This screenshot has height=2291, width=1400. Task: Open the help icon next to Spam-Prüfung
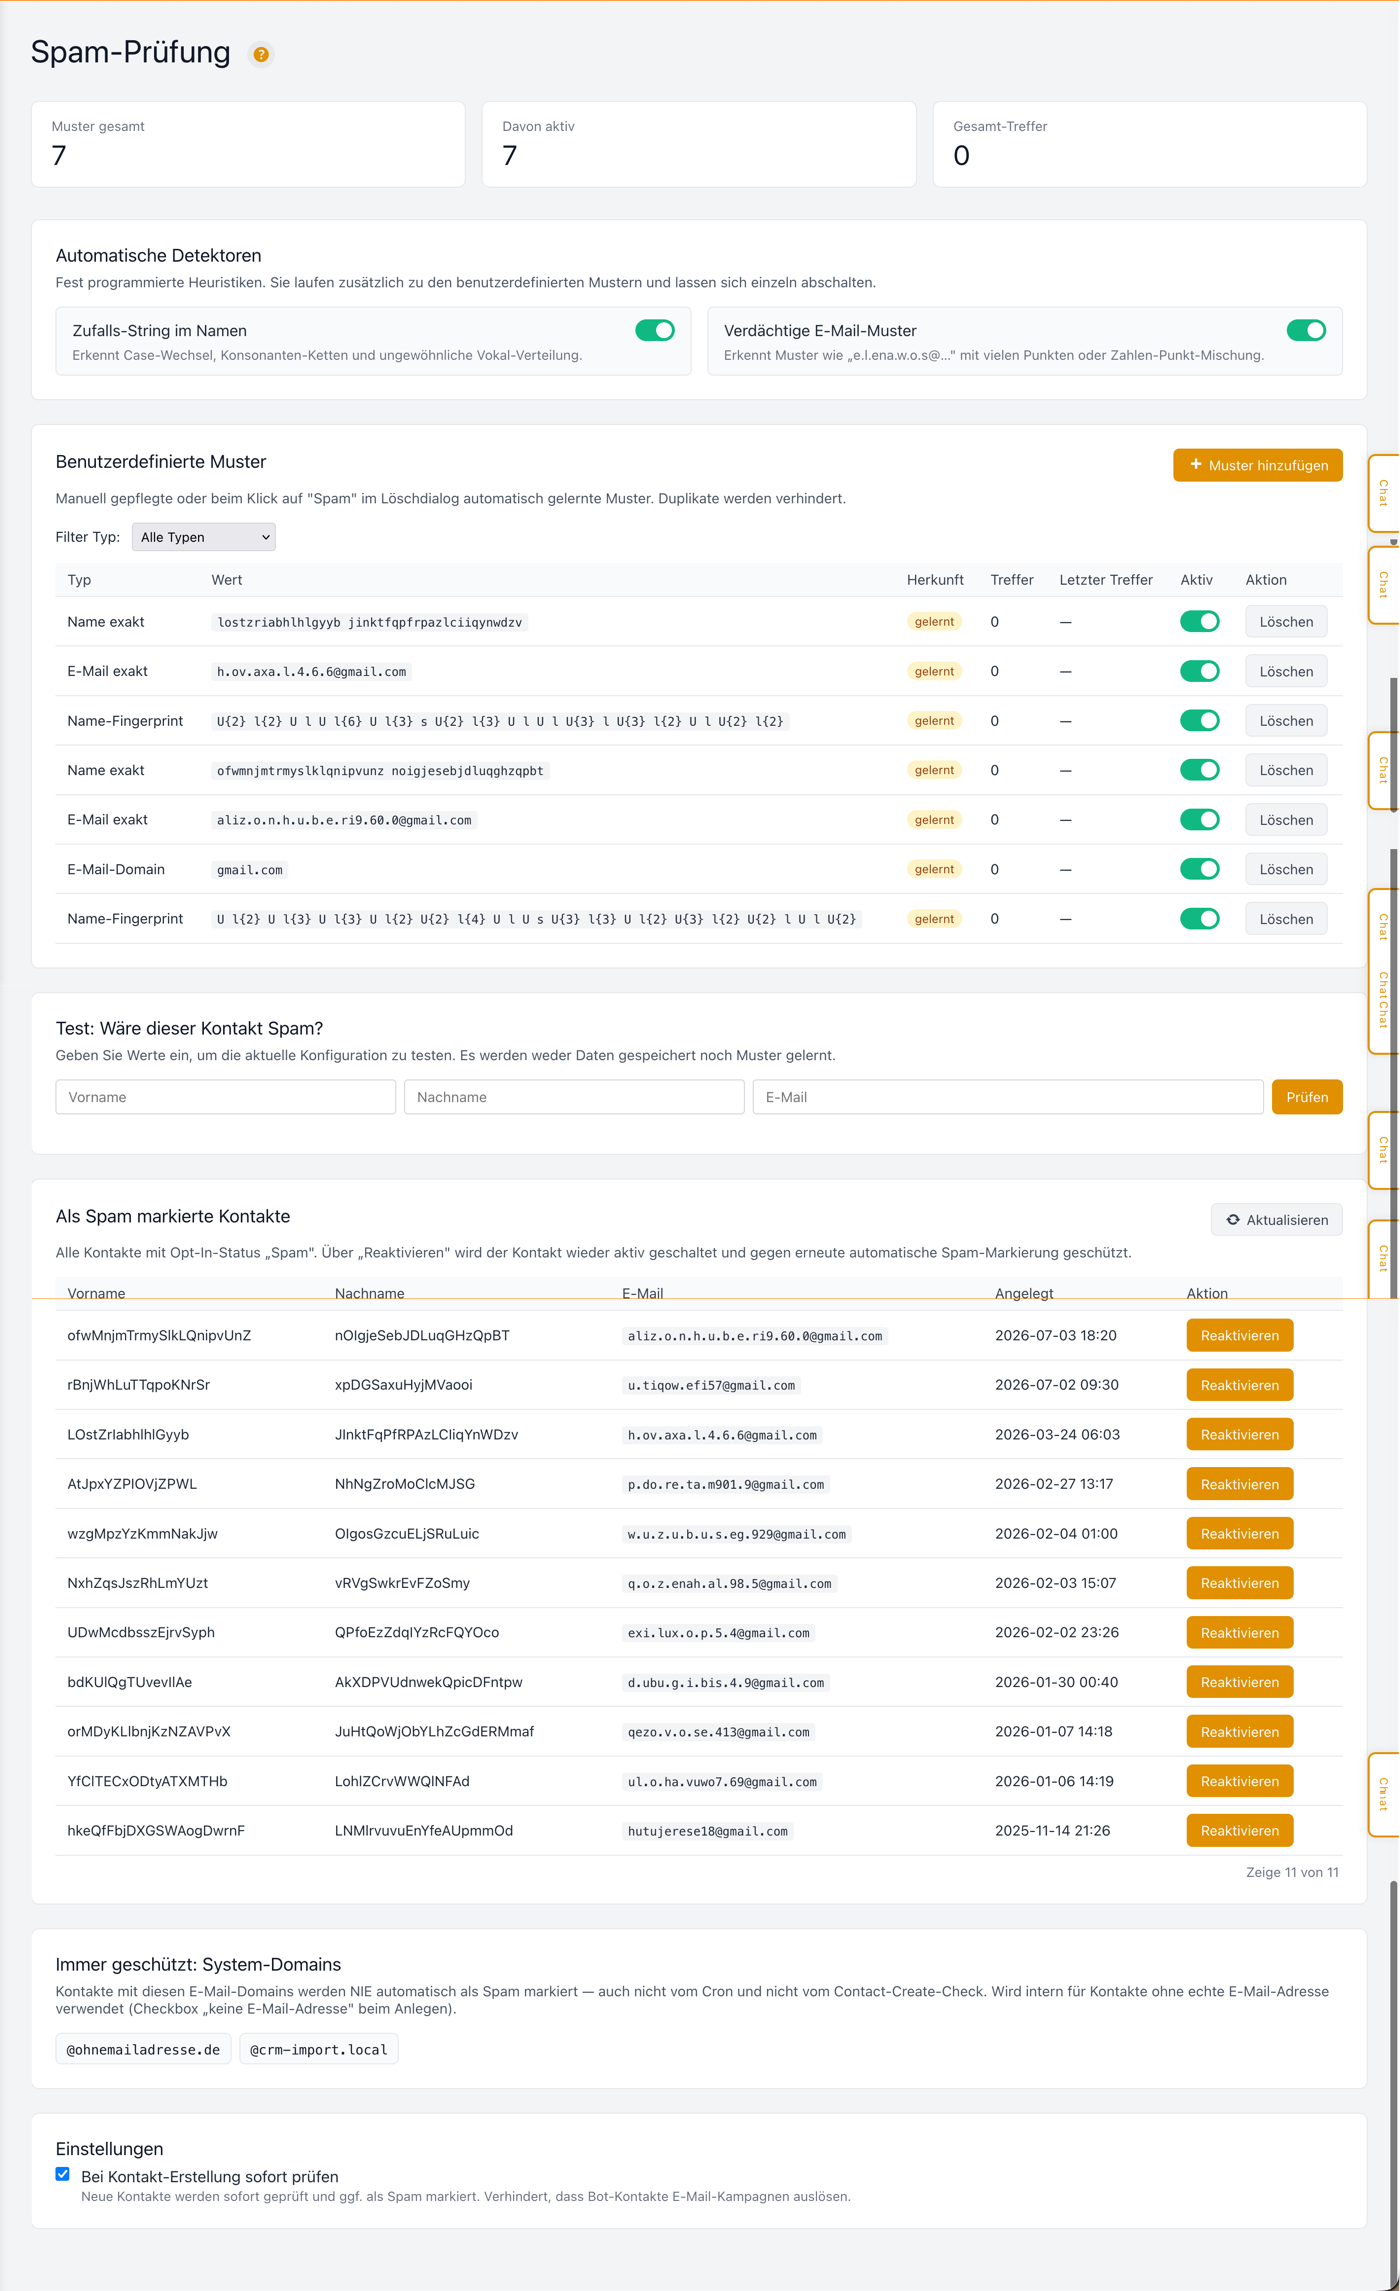coord(261,54)
